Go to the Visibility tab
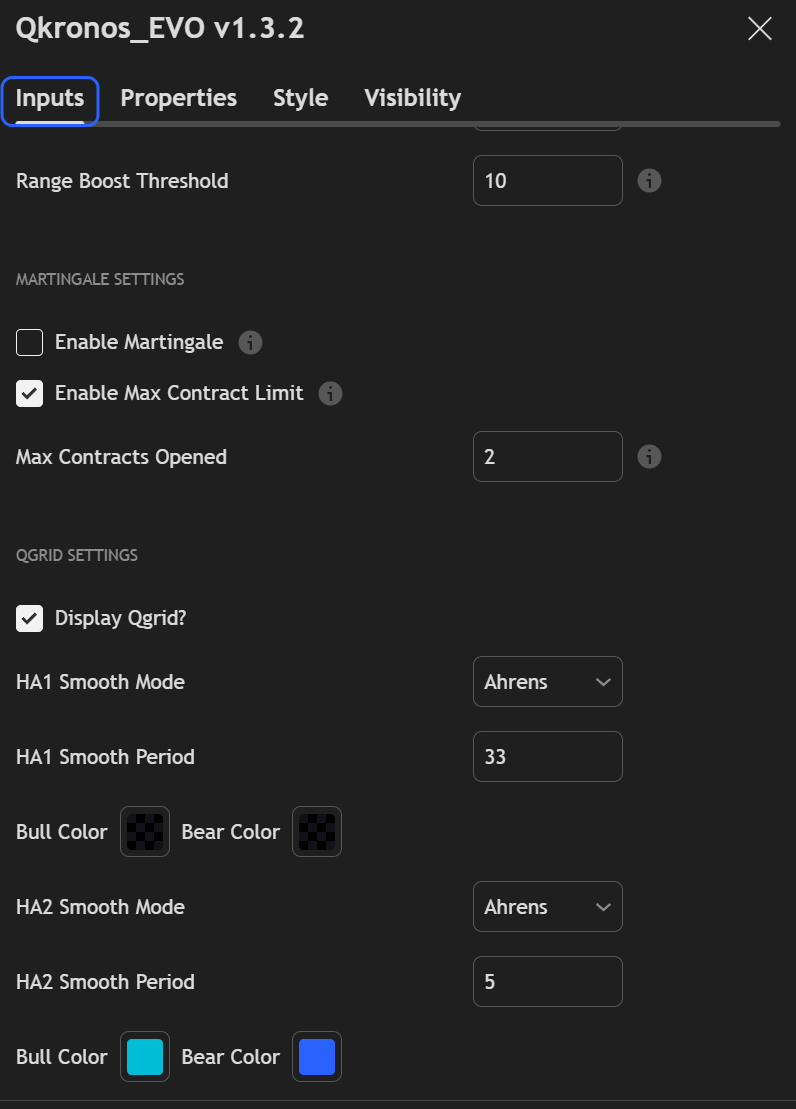Viewport: 796px width, 1109px height. 412,98
